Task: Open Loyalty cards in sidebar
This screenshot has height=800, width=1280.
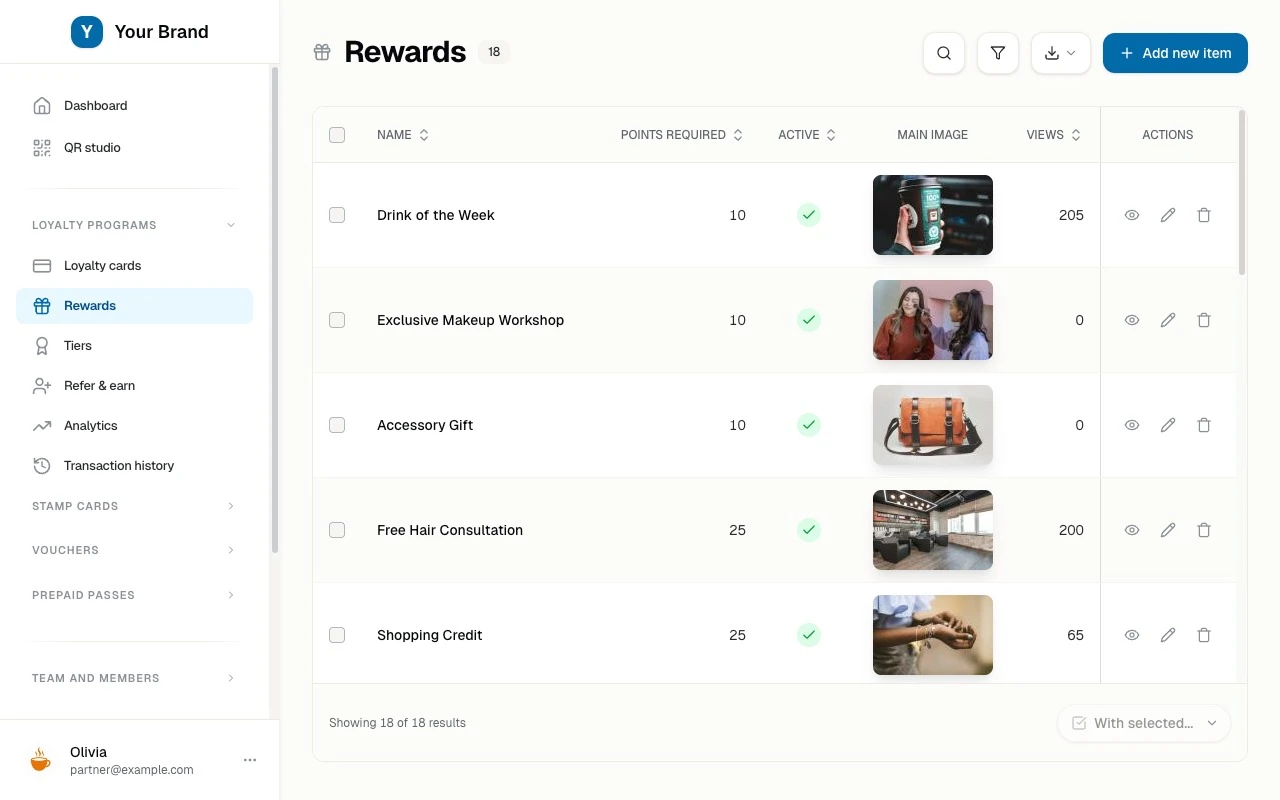Action: pos(135,266)
